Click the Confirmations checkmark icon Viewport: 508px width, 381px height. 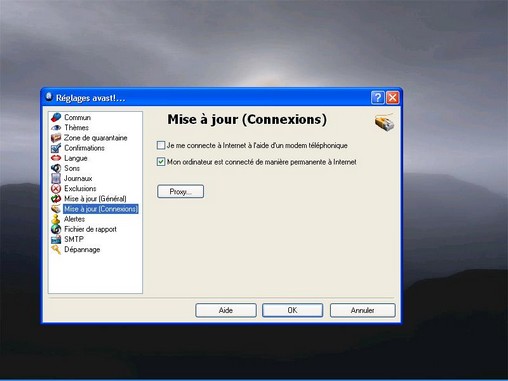pyautogui.click(x=56, y=148)
